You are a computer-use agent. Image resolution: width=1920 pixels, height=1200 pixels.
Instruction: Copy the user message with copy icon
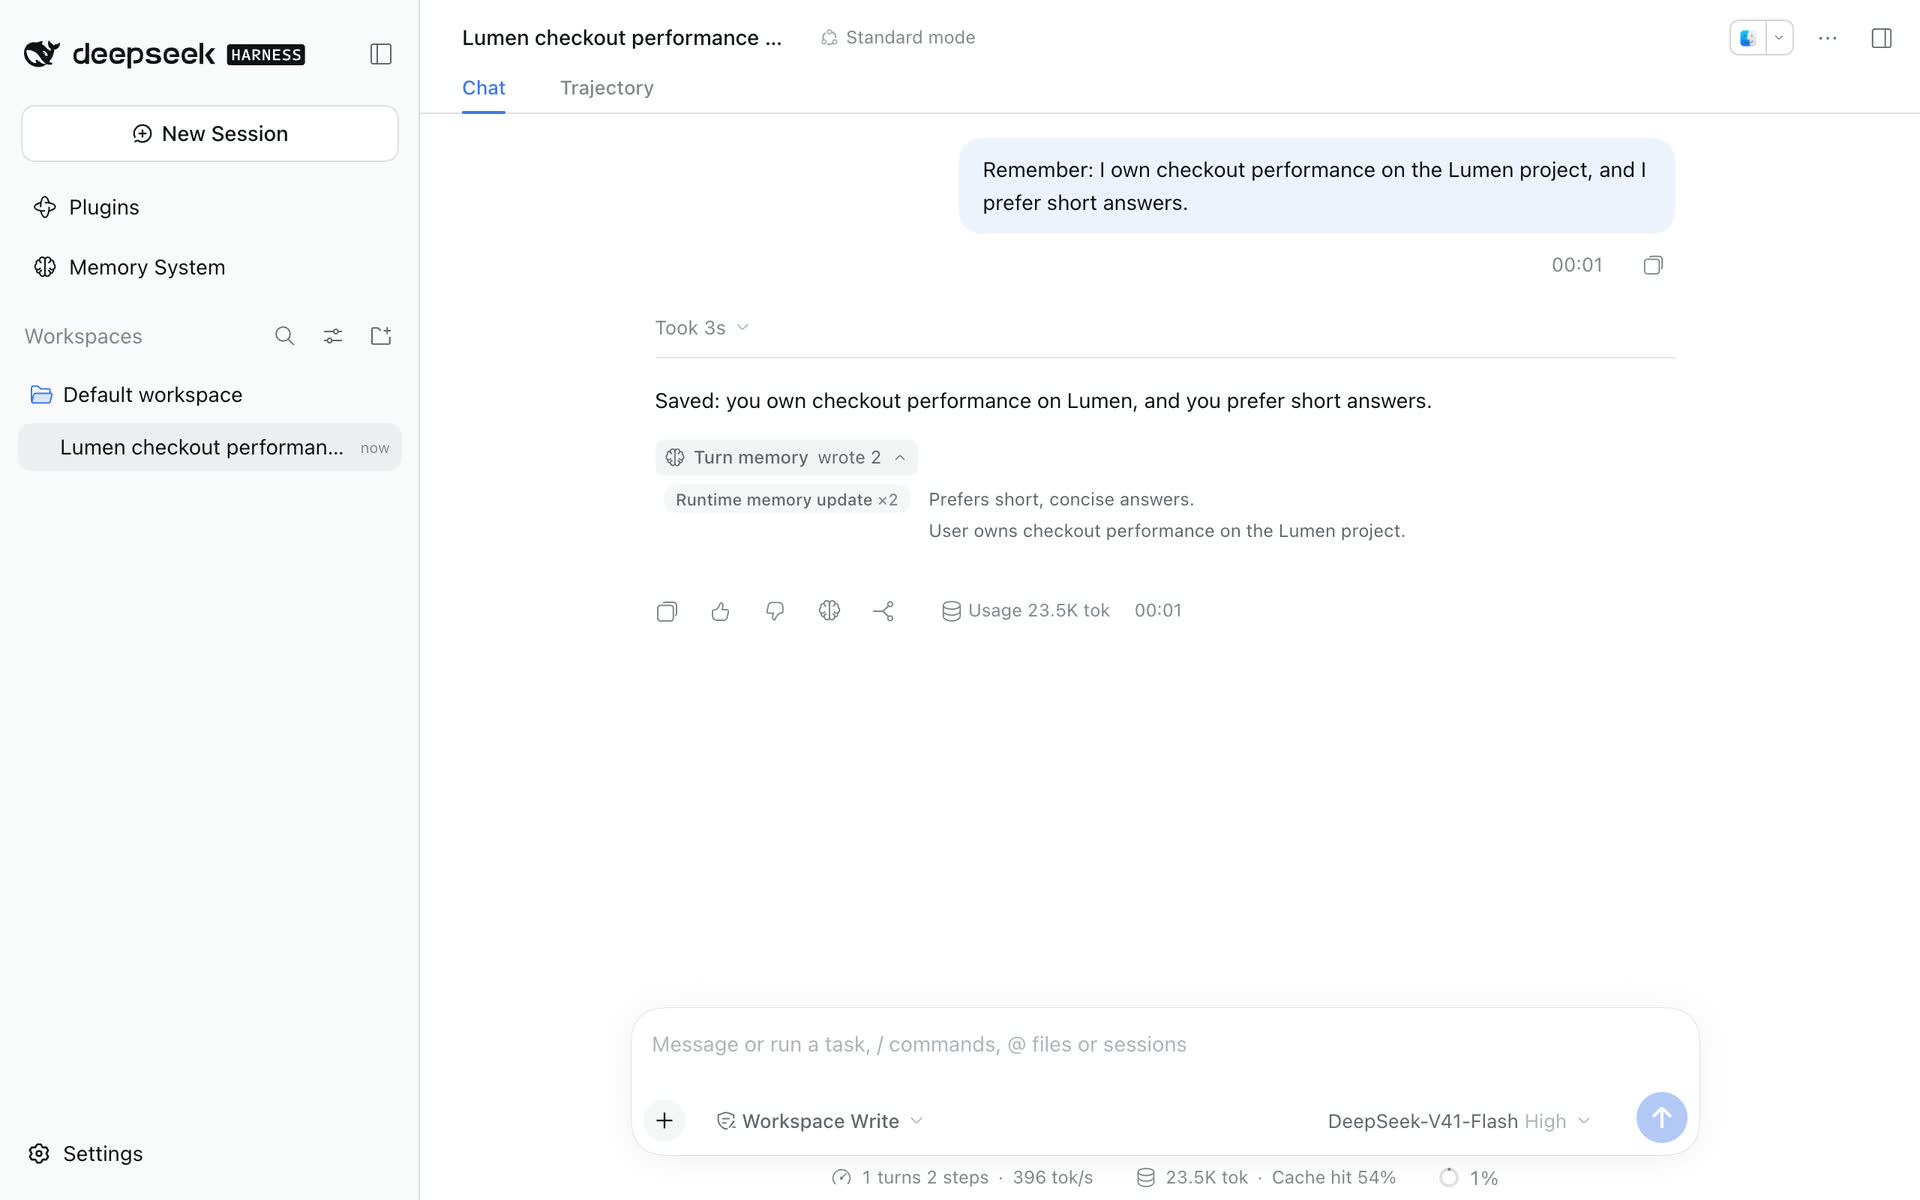pos(1653,265)
